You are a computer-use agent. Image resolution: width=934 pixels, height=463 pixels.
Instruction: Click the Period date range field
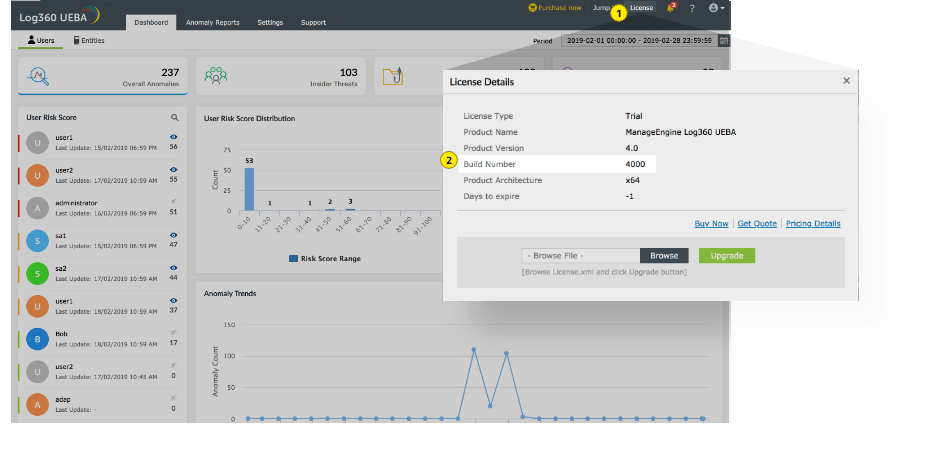[x=639, y=41]
